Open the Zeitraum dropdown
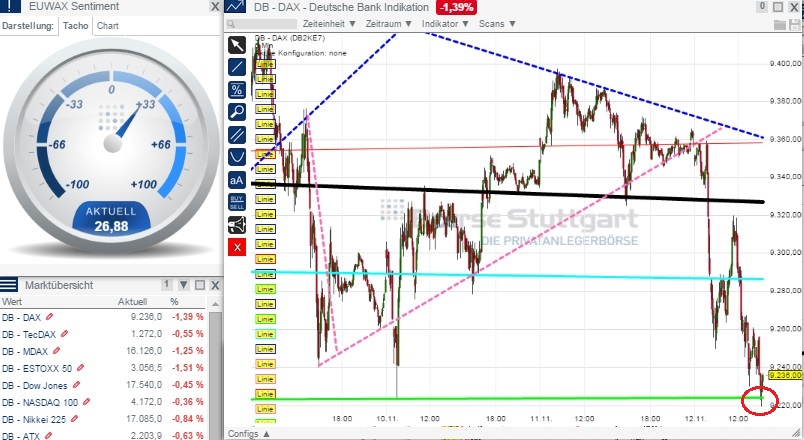 (x=389, y=24)
